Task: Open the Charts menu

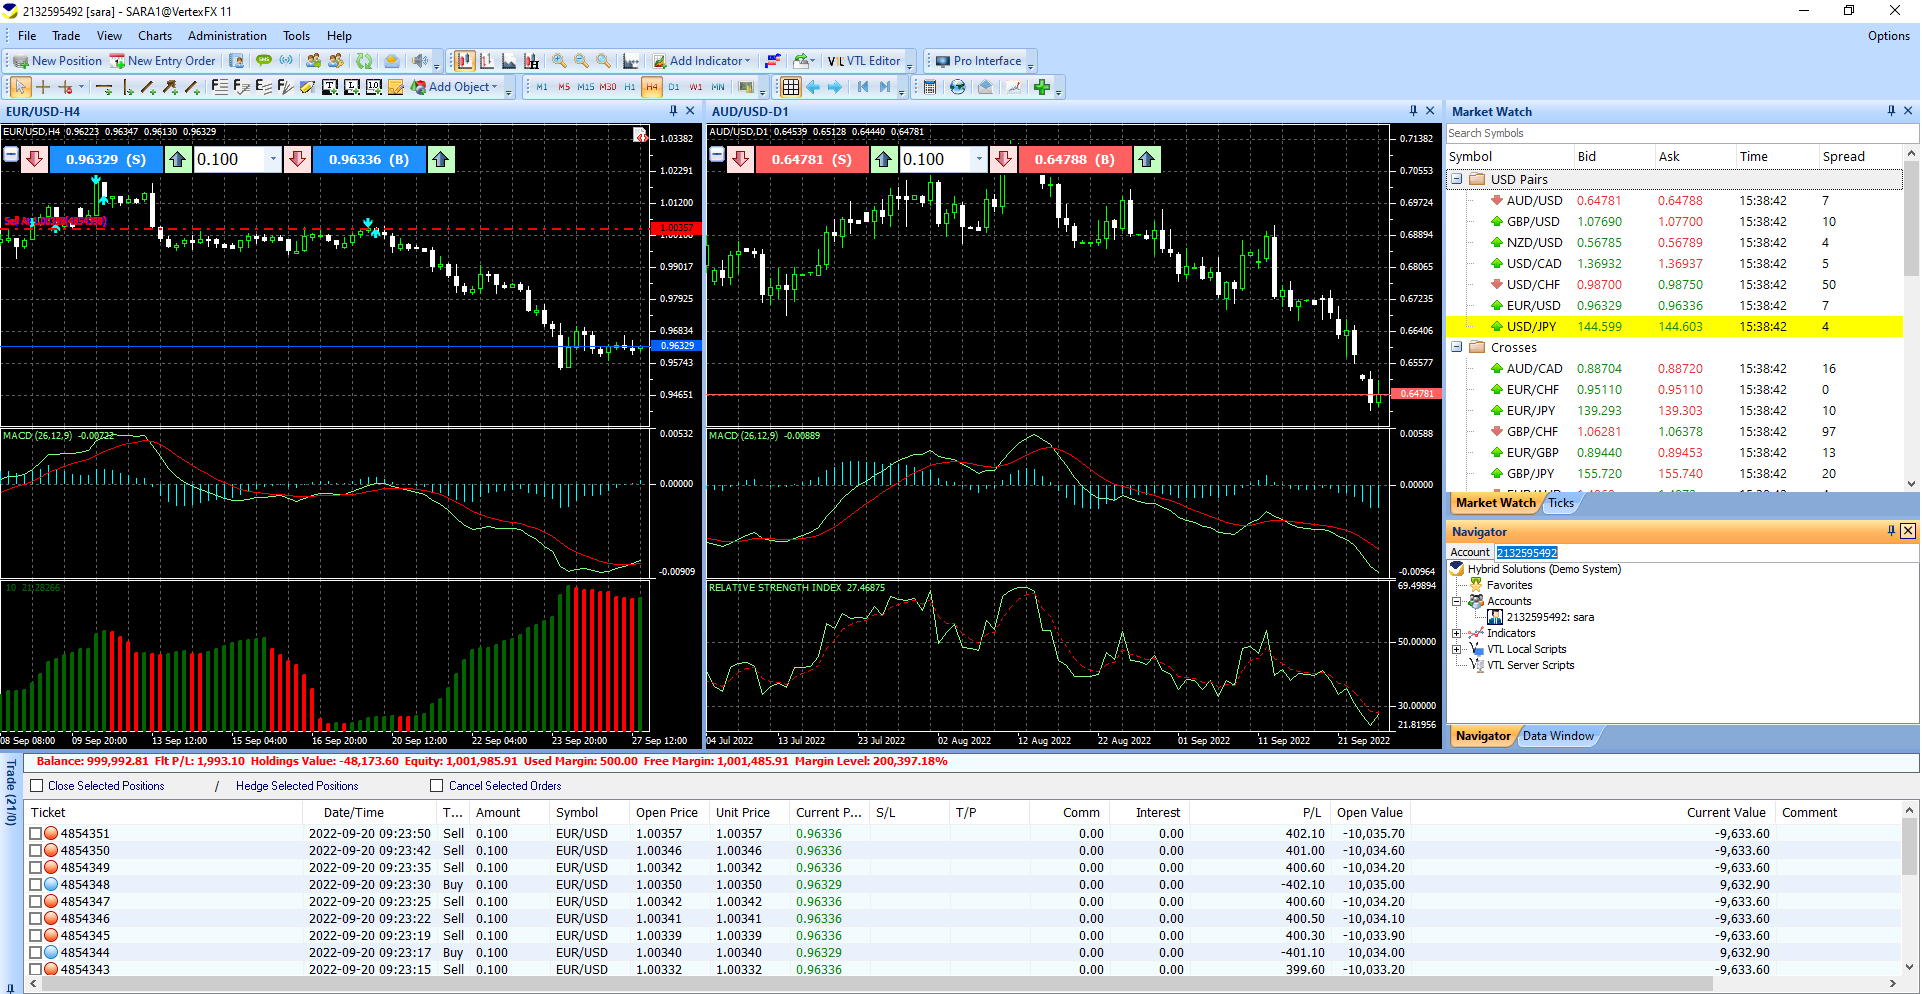Action: click(x=155, y=36)
